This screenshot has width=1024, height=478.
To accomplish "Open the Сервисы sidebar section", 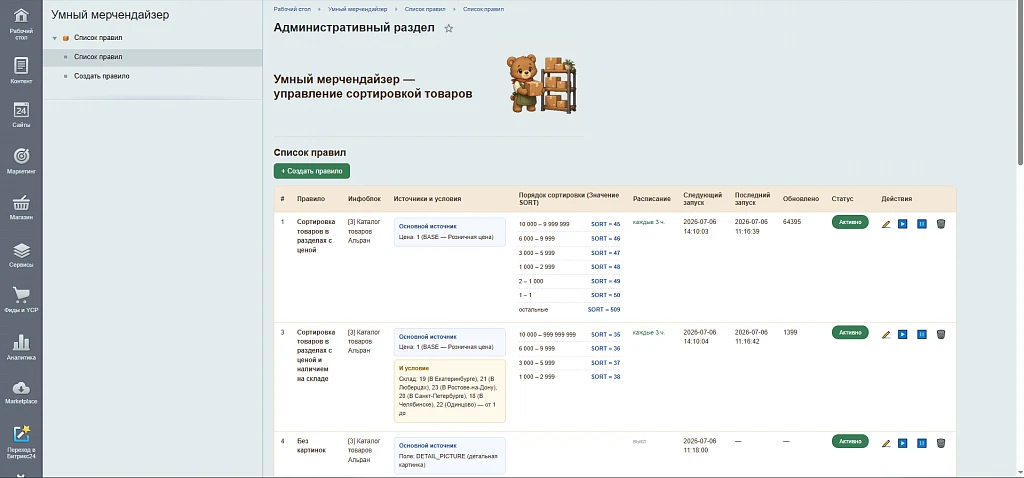I will pyautogui.click(x=21, y=255).
